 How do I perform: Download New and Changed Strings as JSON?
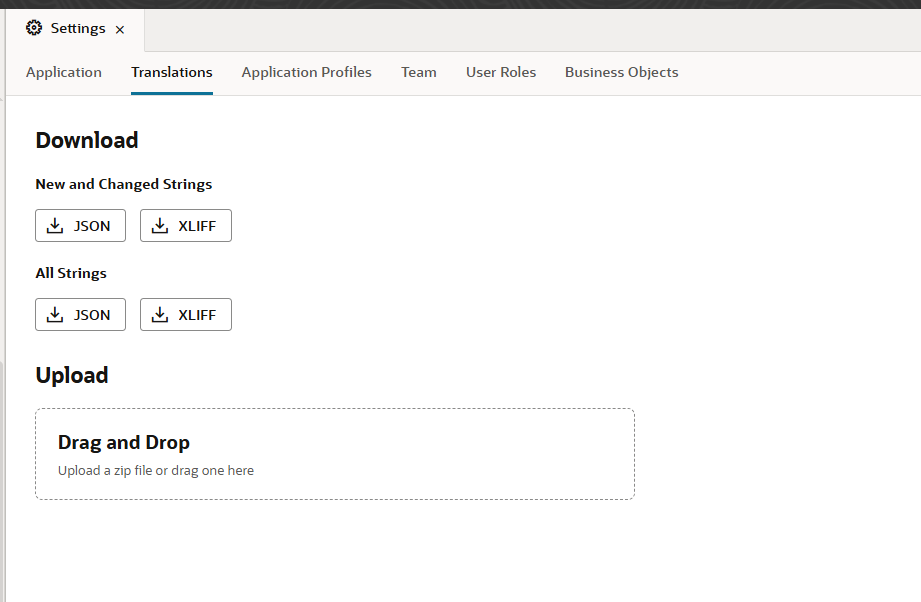(x=80, y=226)
